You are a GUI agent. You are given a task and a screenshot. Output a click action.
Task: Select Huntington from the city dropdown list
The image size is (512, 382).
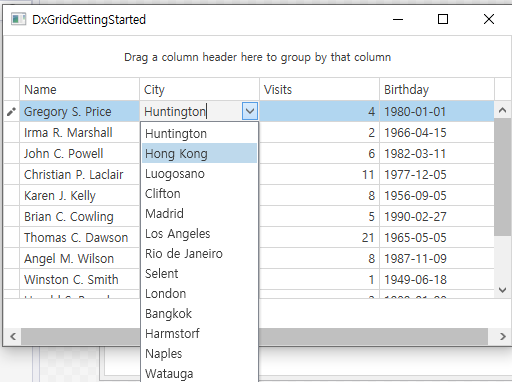(x=199, y=133)
